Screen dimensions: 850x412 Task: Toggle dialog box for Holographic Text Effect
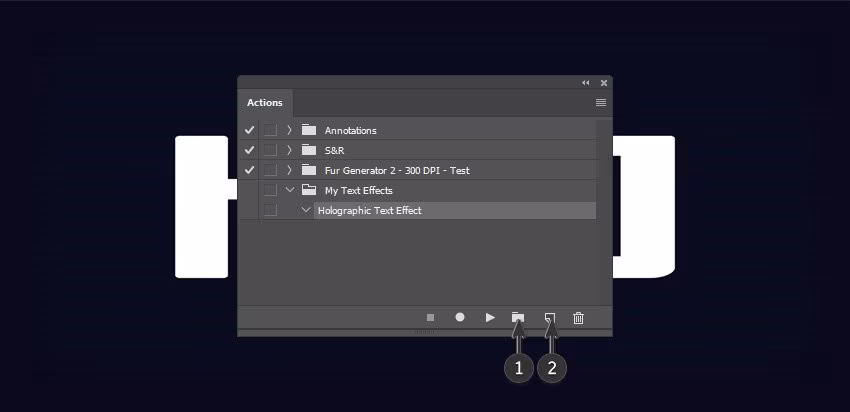pyautogui.click(x=270, y=210)
